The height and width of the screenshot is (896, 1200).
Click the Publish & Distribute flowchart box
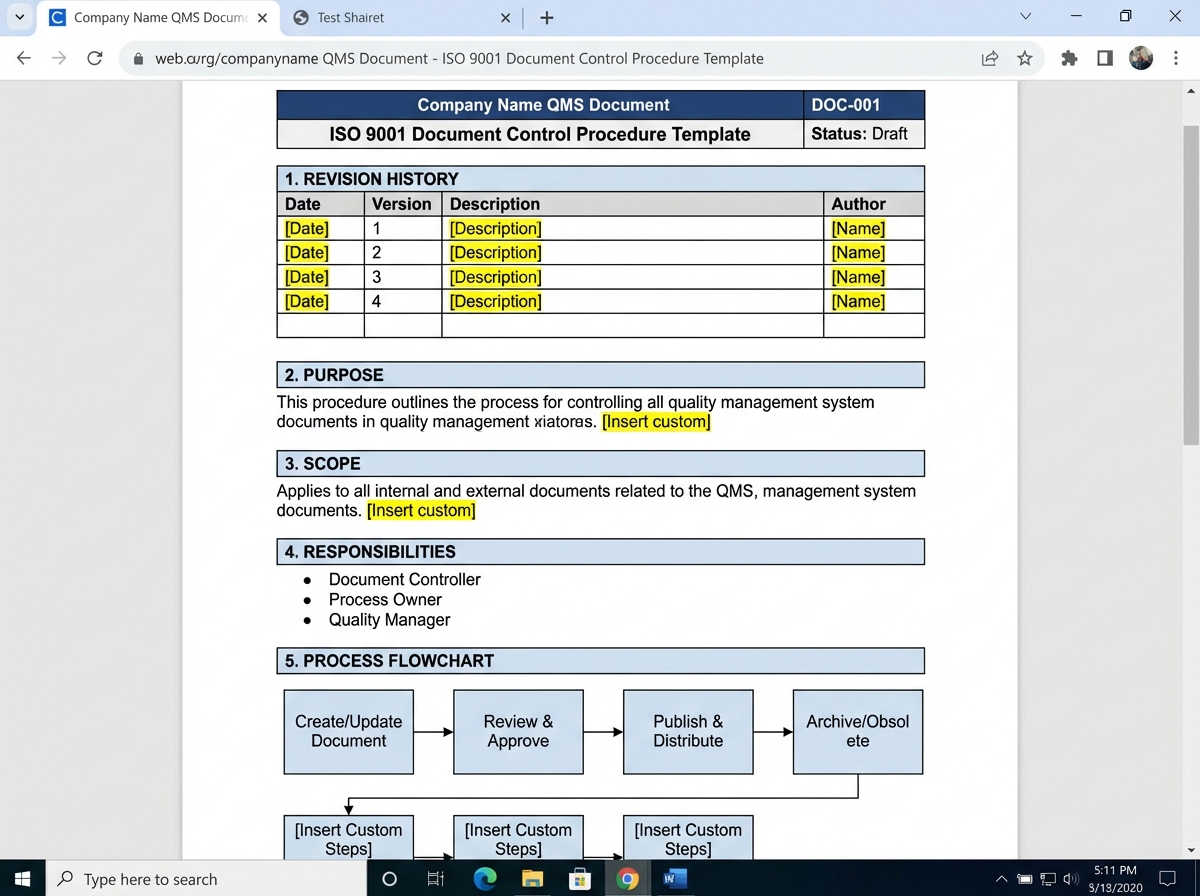(x=688, y=732)
